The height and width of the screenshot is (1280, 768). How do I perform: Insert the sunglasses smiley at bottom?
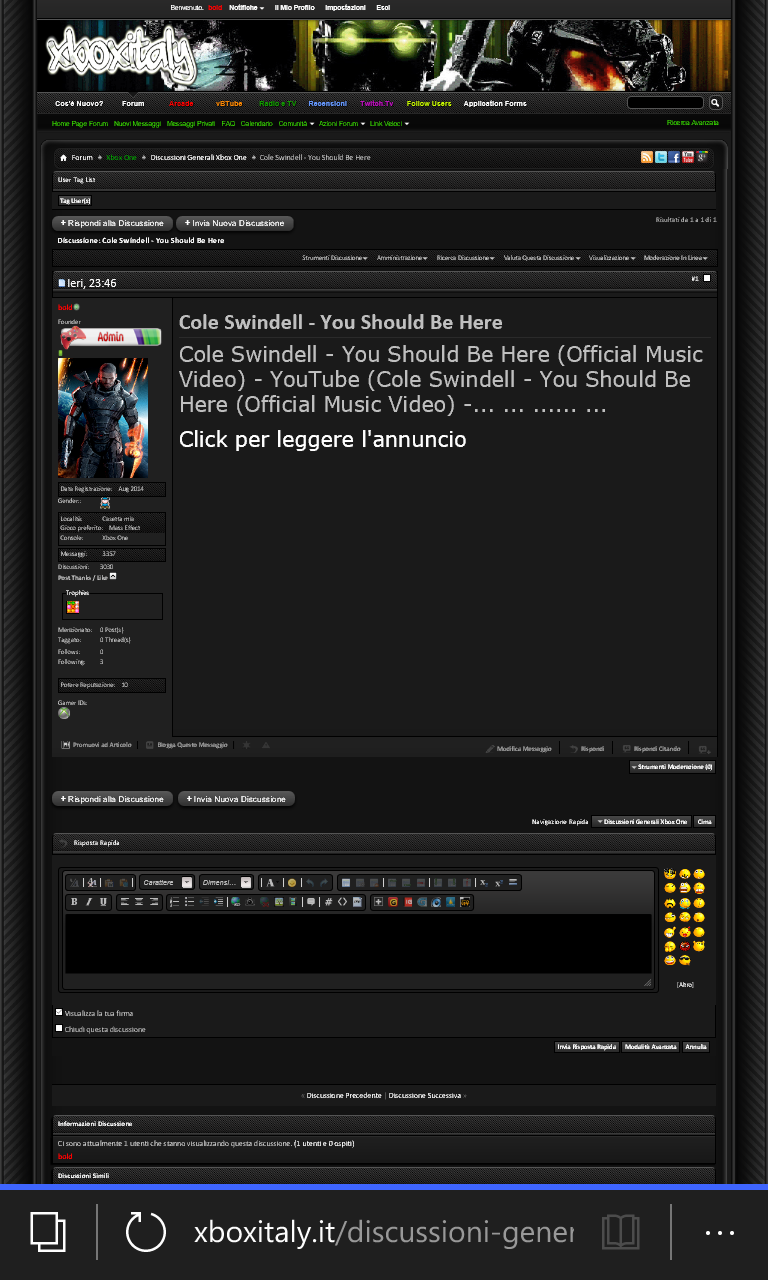(x=685, y=960)
